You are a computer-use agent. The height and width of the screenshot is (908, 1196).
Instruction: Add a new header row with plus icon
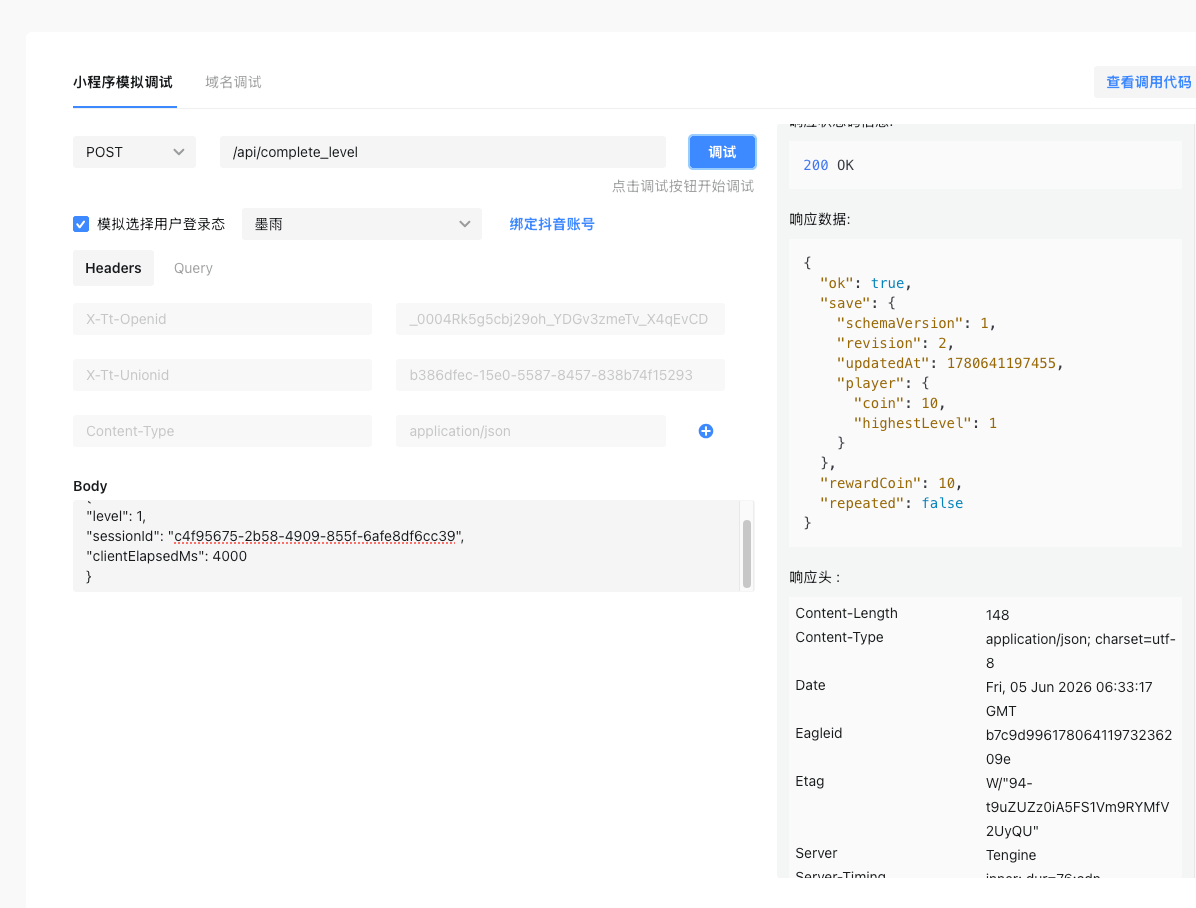click(x=706, y=431)
